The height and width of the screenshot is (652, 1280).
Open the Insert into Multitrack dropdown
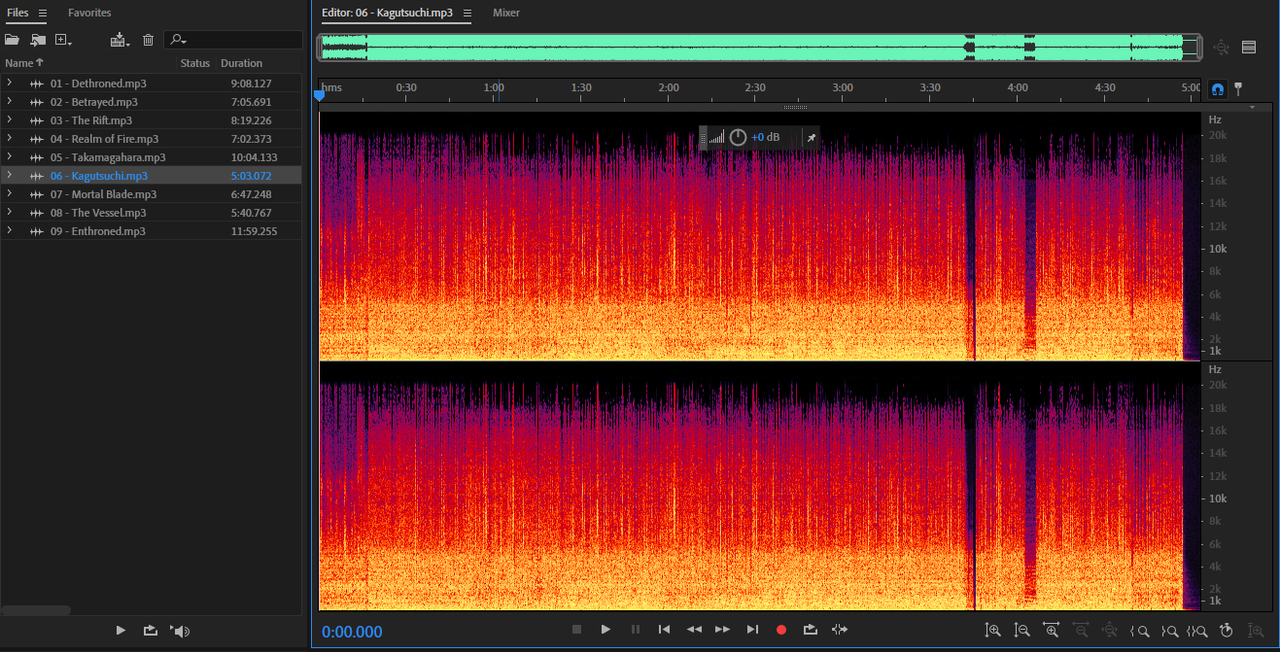tap(120, 40)
